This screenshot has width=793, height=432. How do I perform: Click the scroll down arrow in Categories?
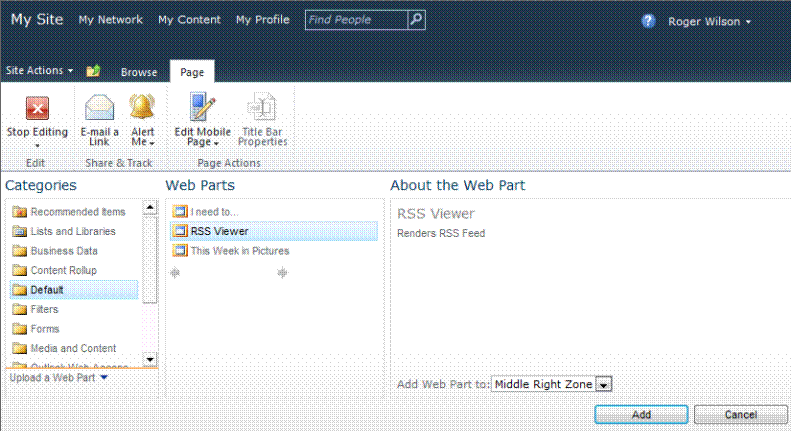pyautogui.click(x=150, y=360)
